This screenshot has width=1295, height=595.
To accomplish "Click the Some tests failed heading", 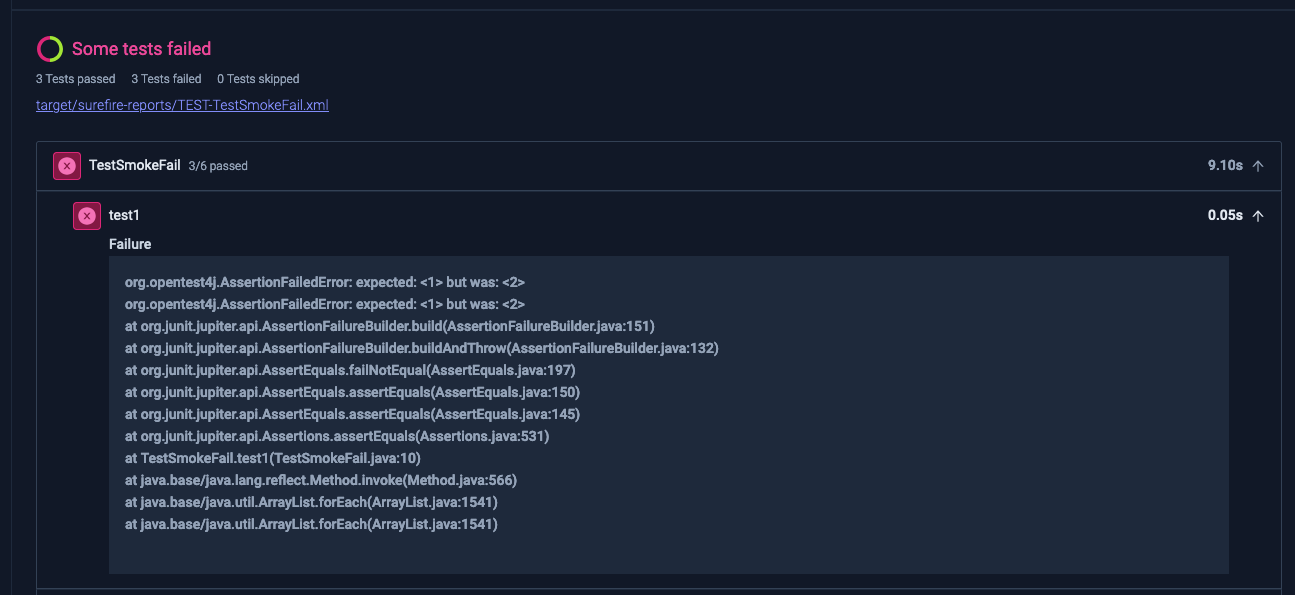I will tap(142, 48).
